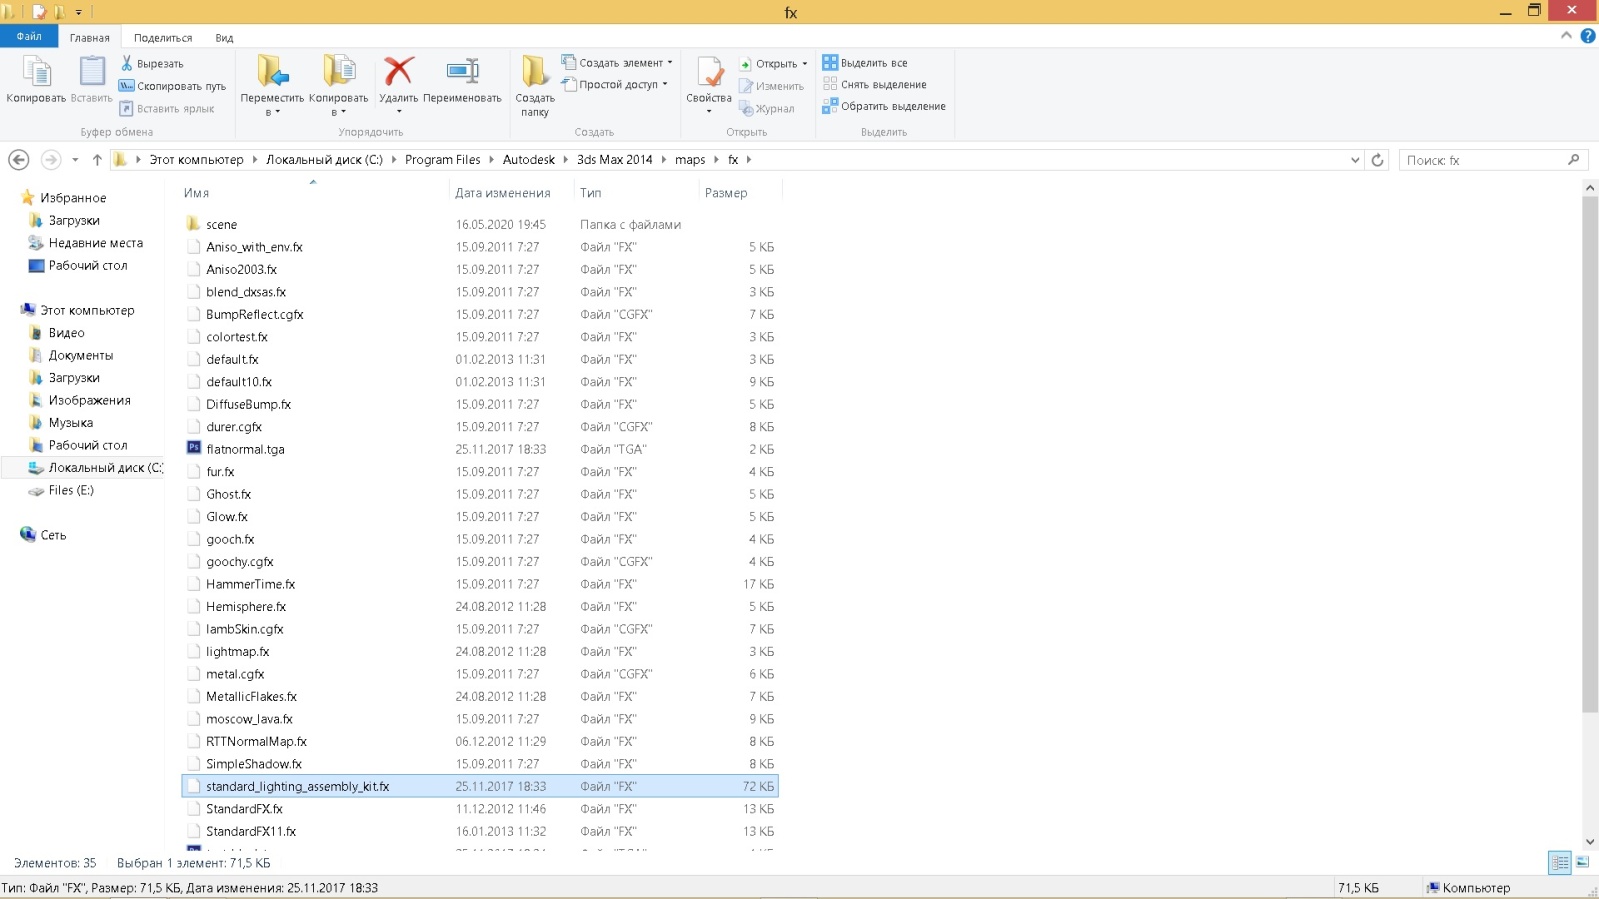Open Properties (Свойства) in the ribbon
1599x899 pixels.
[x=708, y=74]
